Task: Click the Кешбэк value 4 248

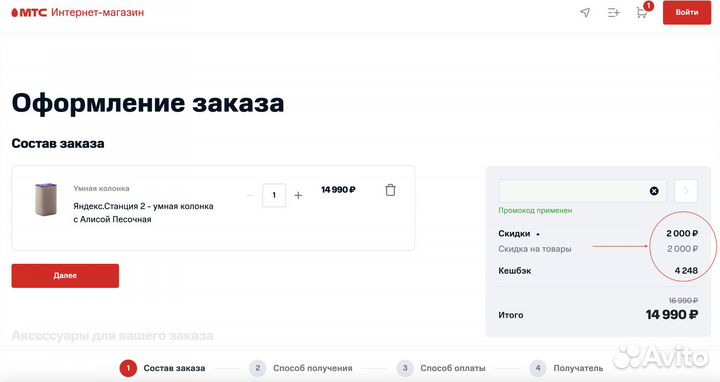Action: pos(686,271)
